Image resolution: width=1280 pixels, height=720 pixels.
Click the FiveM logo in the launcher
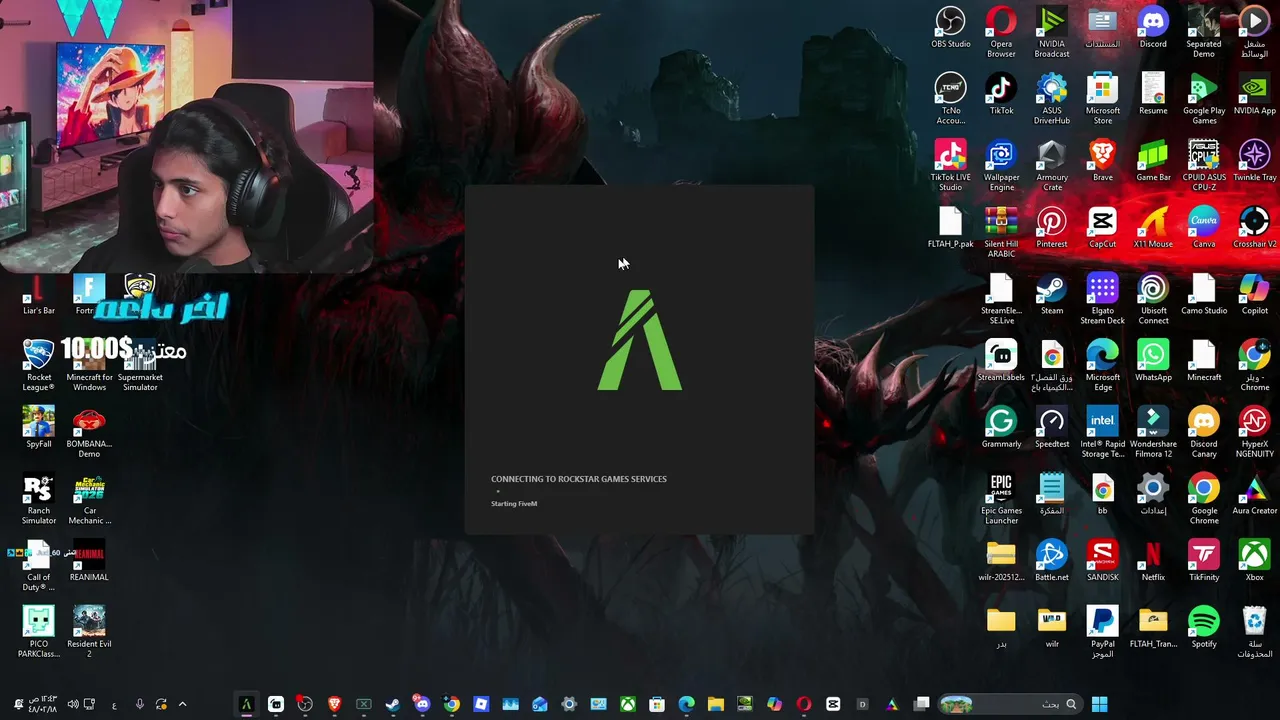point(640,340)
